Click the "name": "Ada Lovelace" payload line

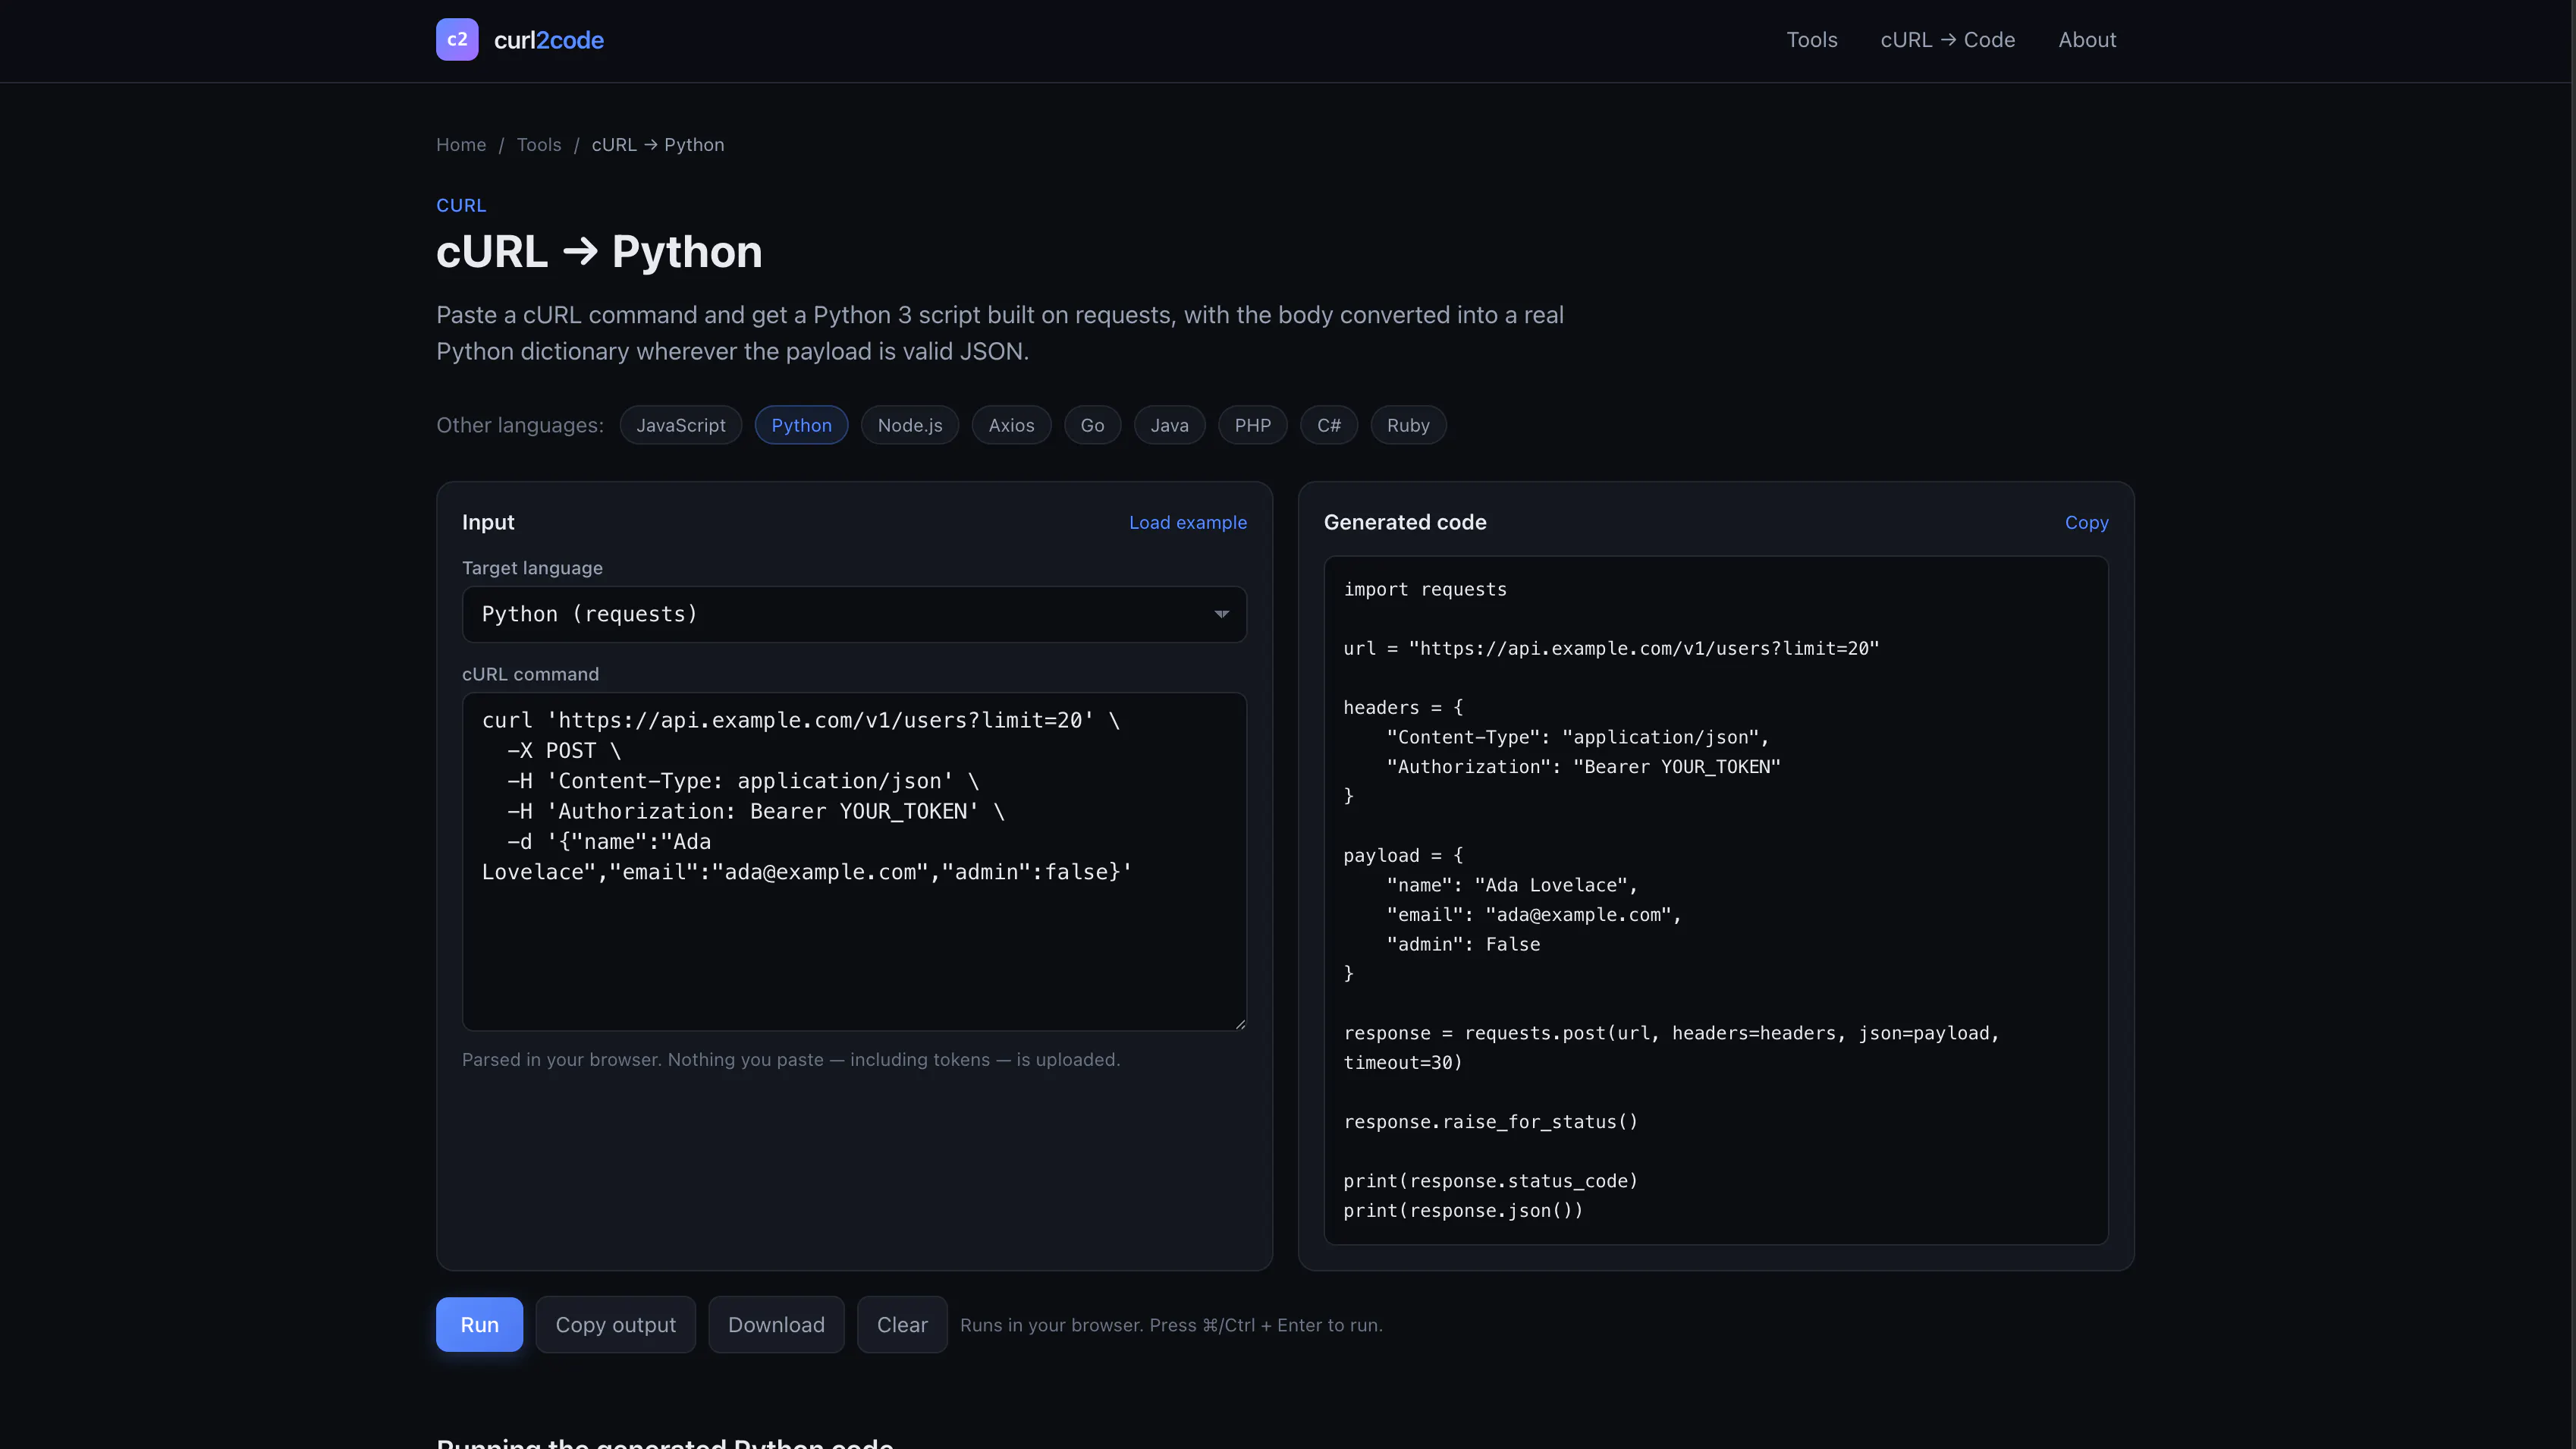pyautogui.click(x=1512, y=886)
